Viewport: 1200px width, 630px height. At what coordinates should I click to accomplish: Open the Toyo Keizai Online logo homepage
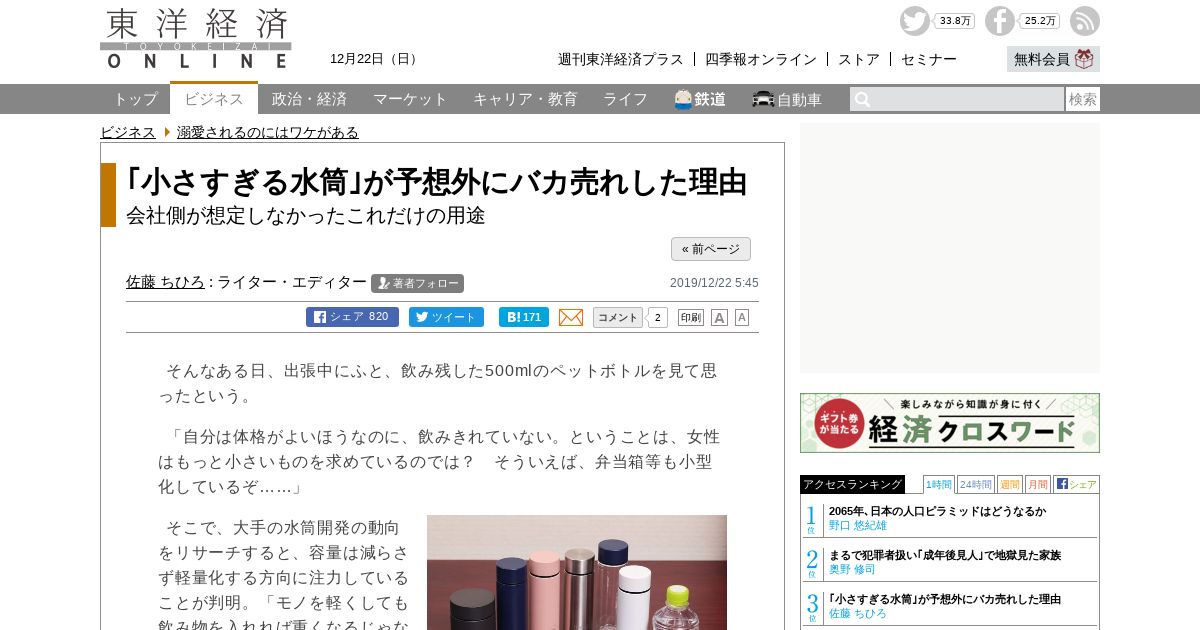pyautogui.click(x=196, y=38)
